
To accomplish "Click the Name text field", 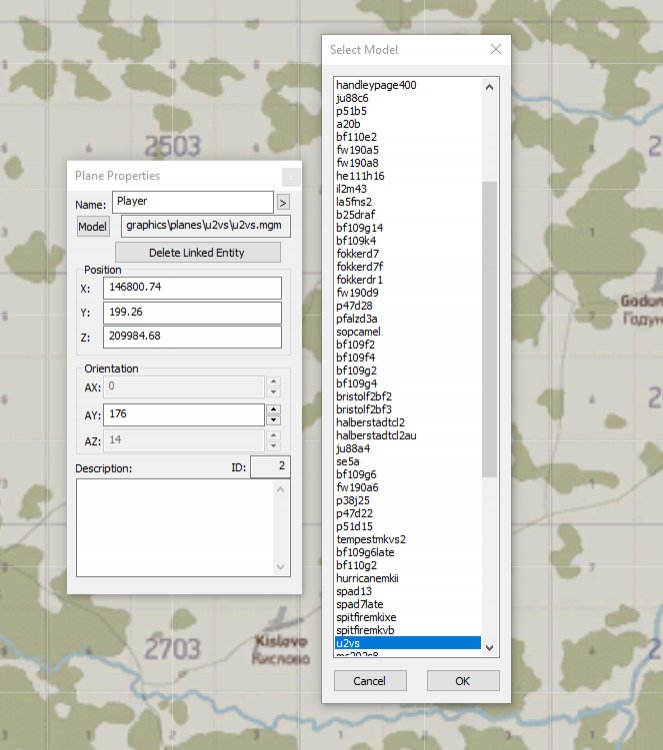I will click(192, 202).
